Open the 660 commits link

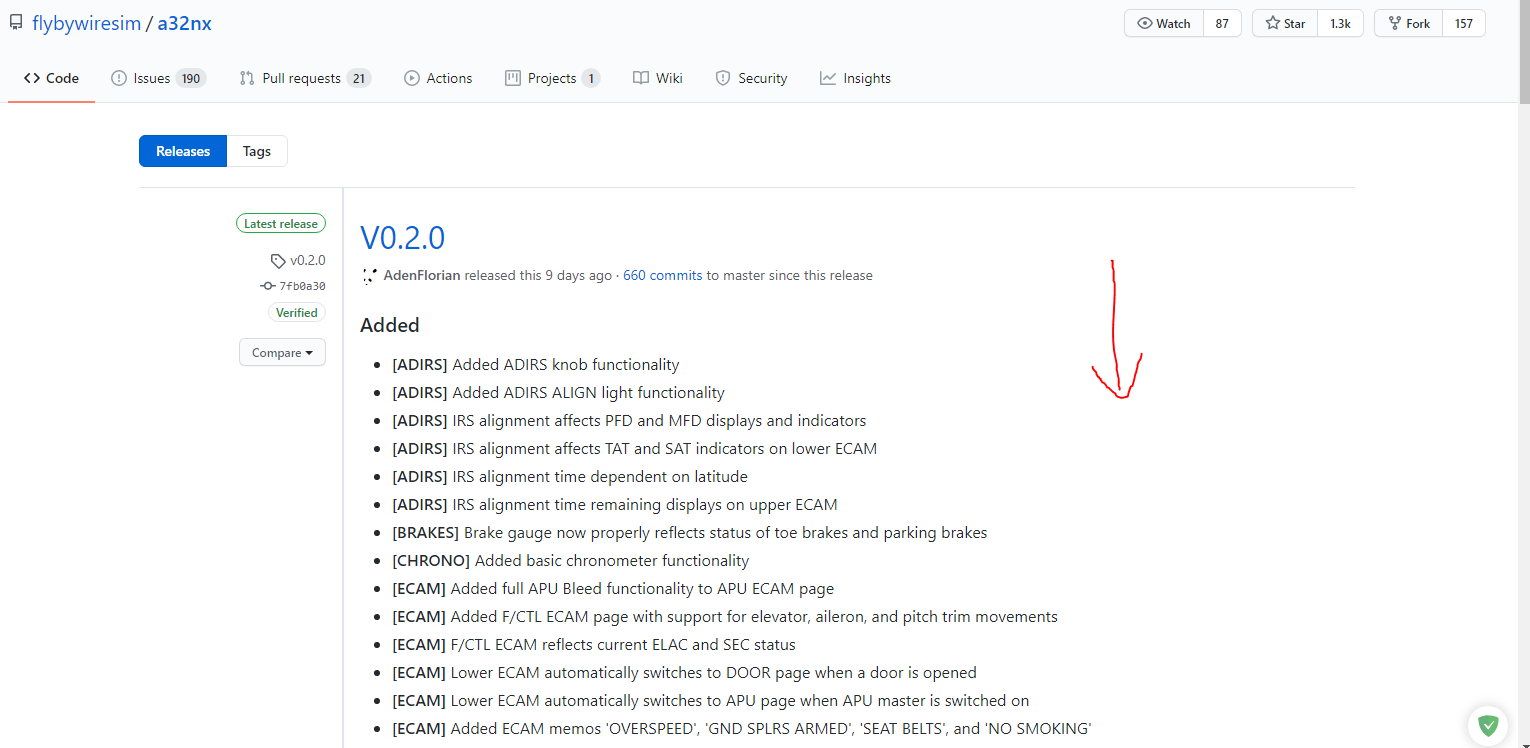point(663,275)
